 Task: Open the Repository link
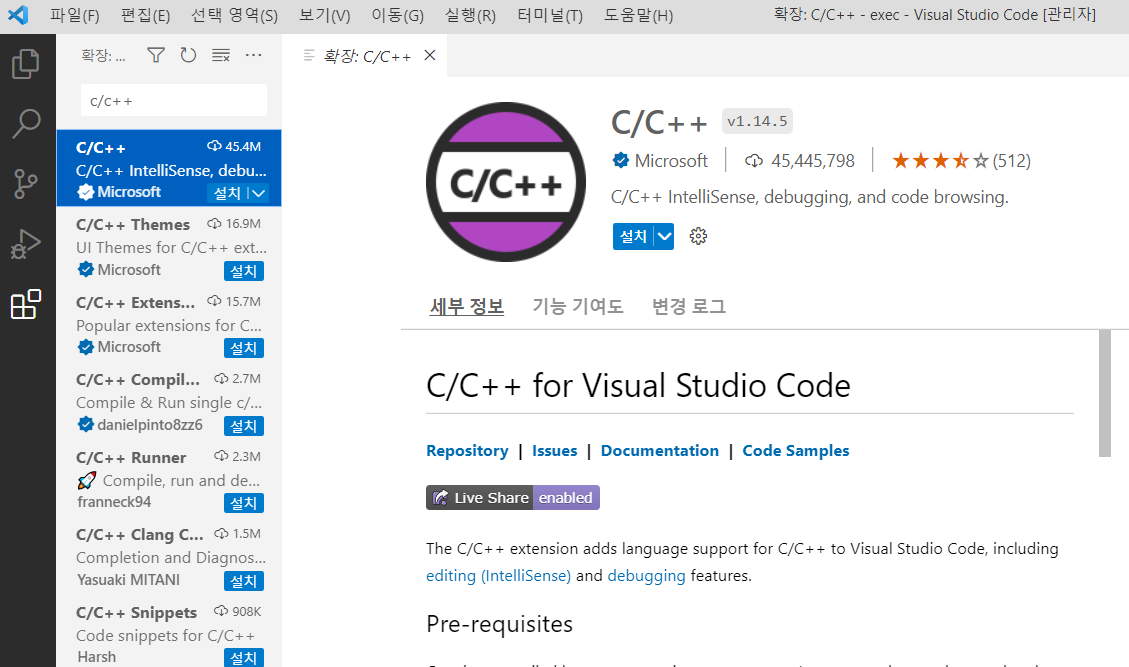(x=467, y=450)
